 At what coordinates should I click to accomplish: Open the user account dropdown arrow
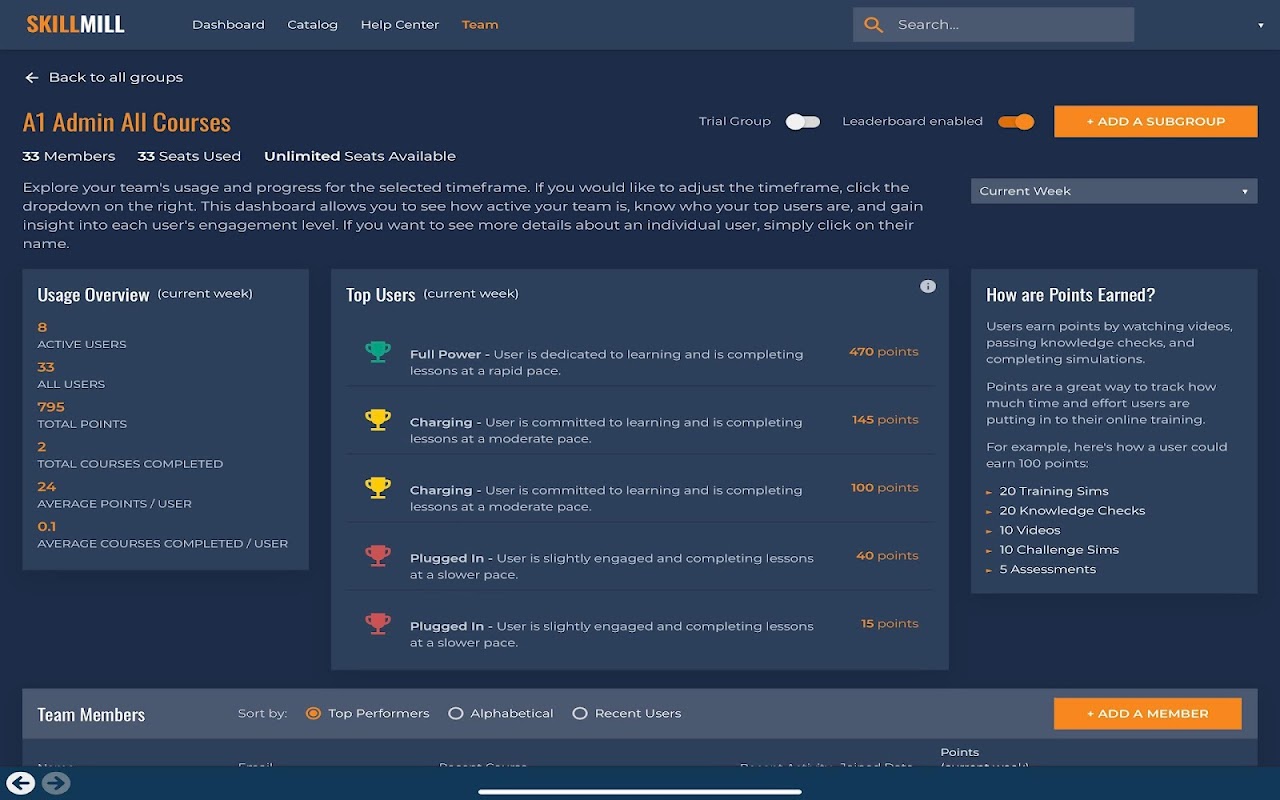tap(1260, 26)
